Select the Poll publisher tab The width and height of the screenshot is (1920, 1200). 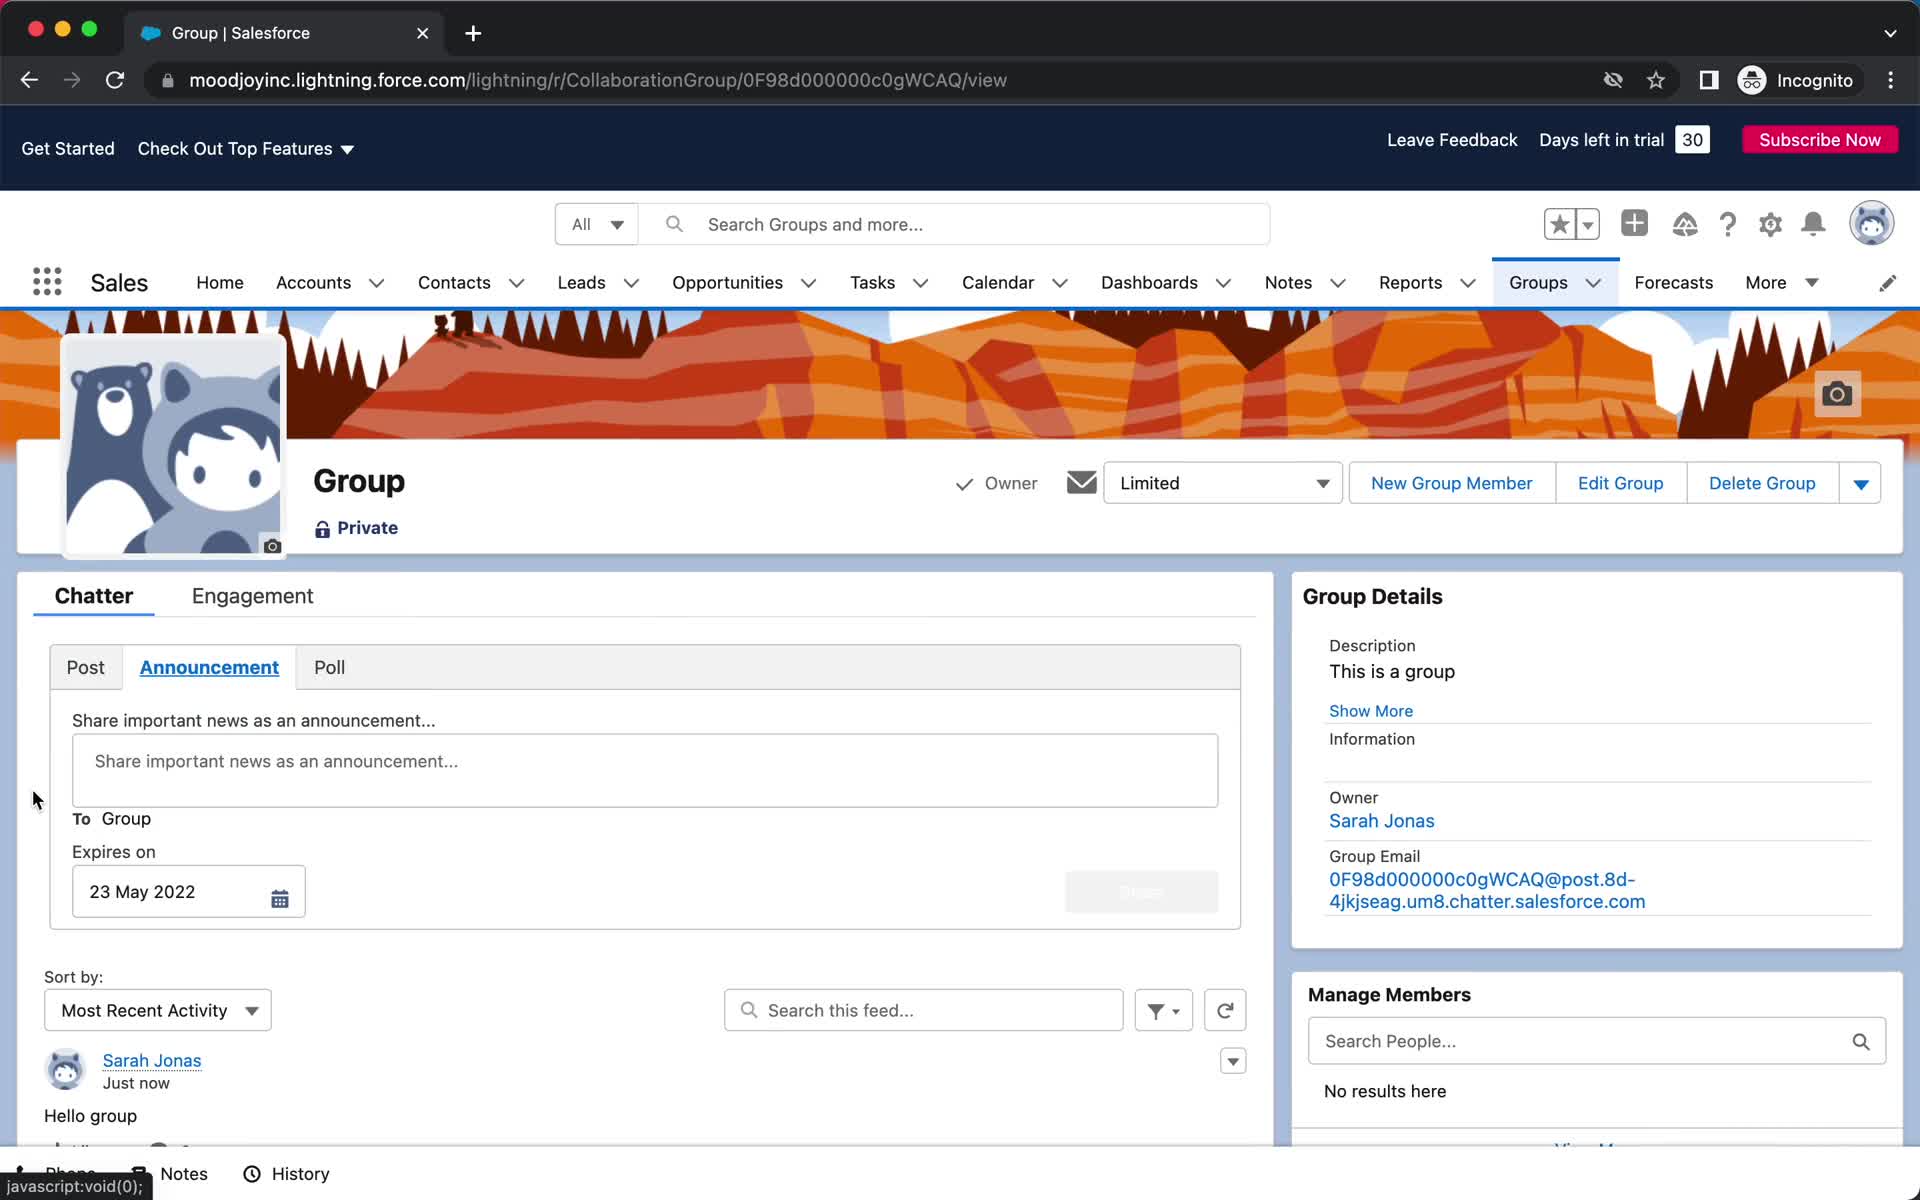tap(329, 667)
